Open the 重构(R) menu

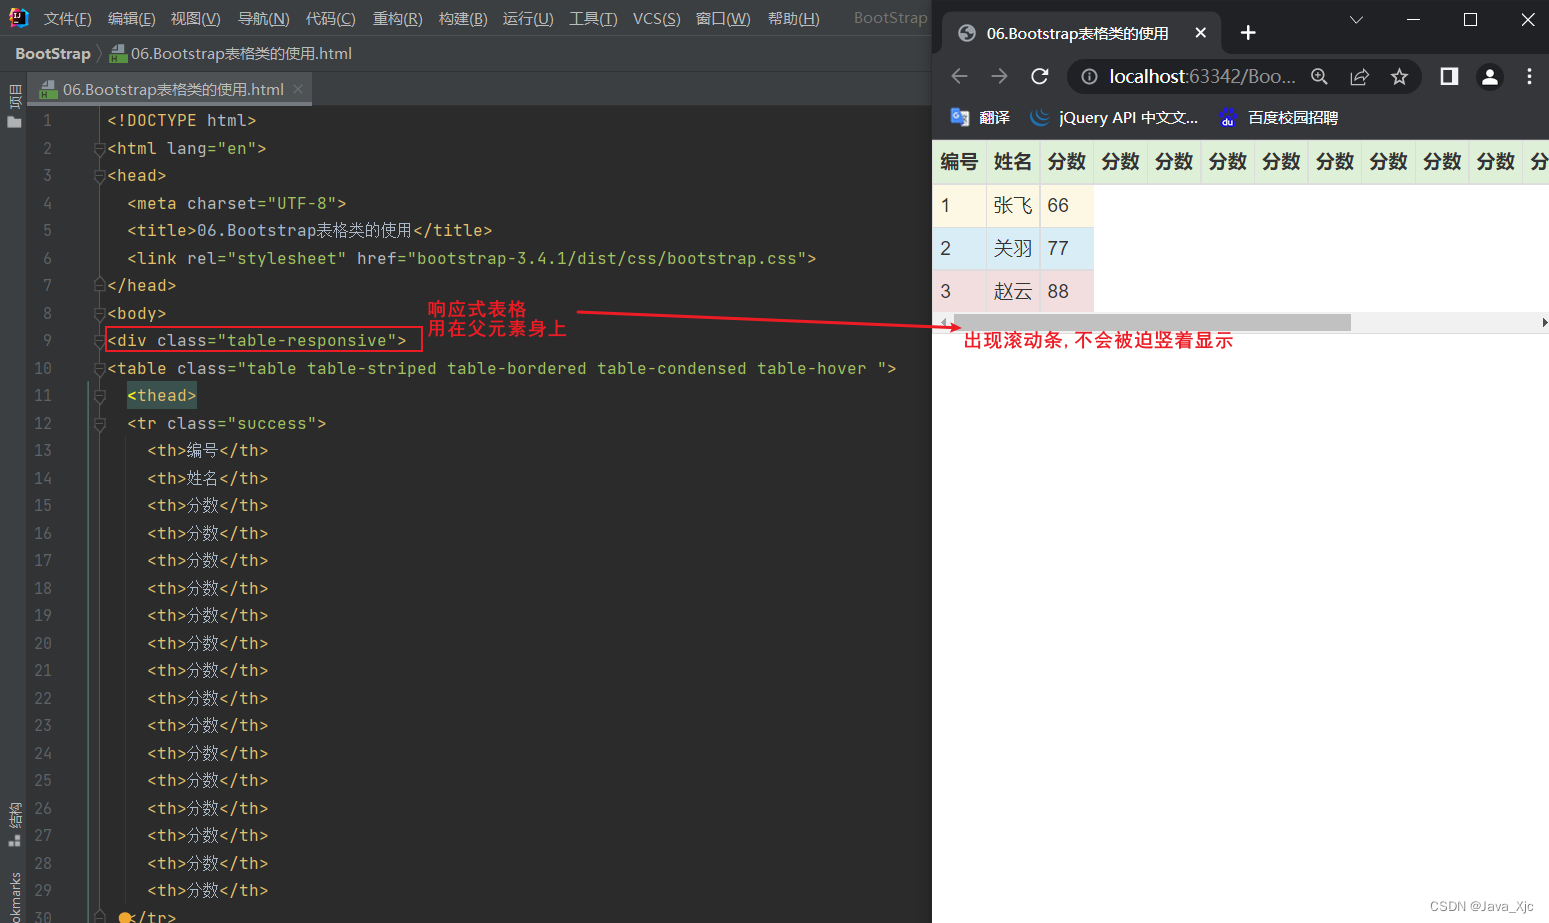[x=397, y=19]
